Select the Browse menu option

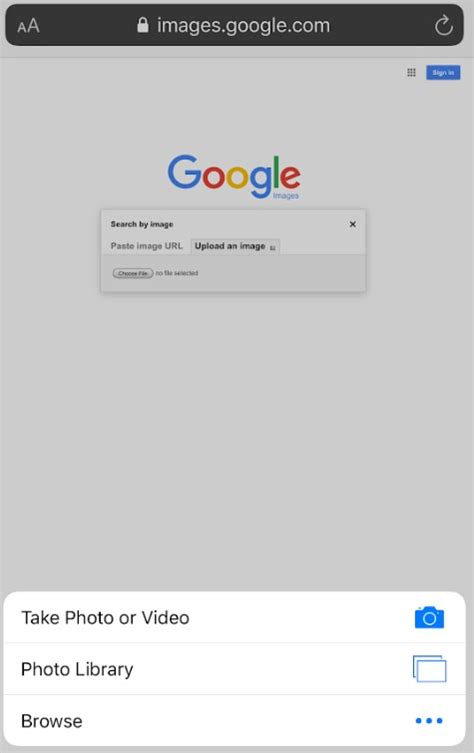(x=234, y=720)
